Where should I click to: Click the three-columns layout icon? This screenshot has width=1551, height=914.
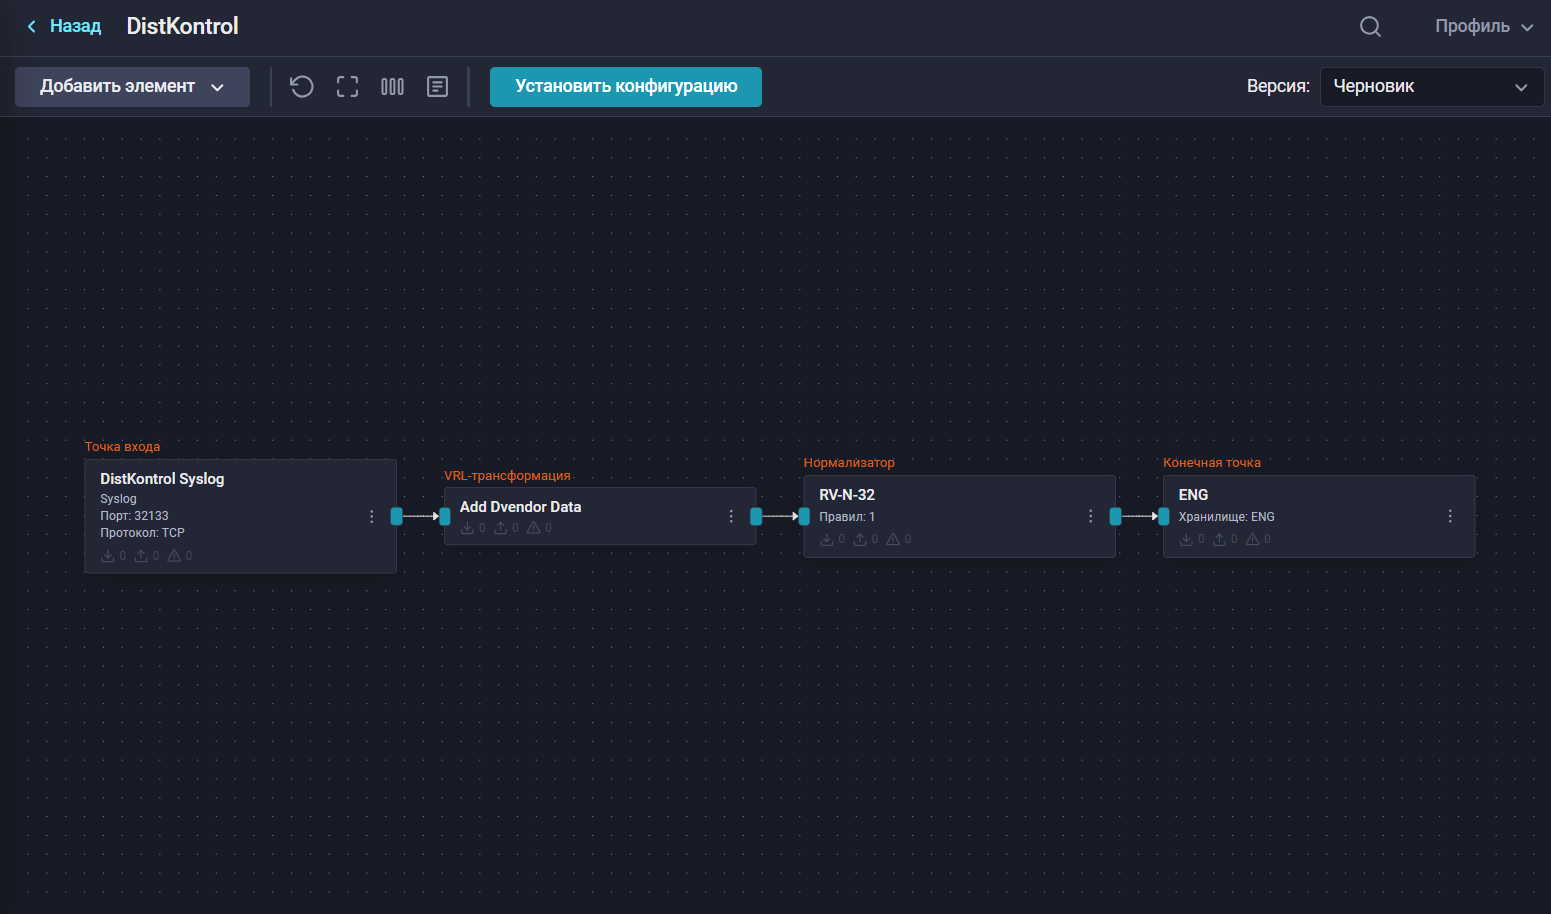pos(392,87)
